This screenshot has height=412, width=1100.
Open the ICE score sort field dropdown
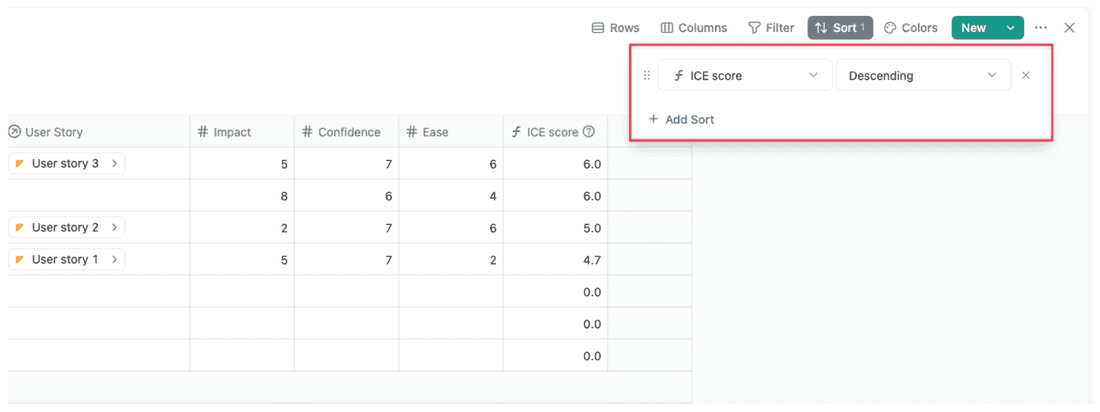[744, 76]
